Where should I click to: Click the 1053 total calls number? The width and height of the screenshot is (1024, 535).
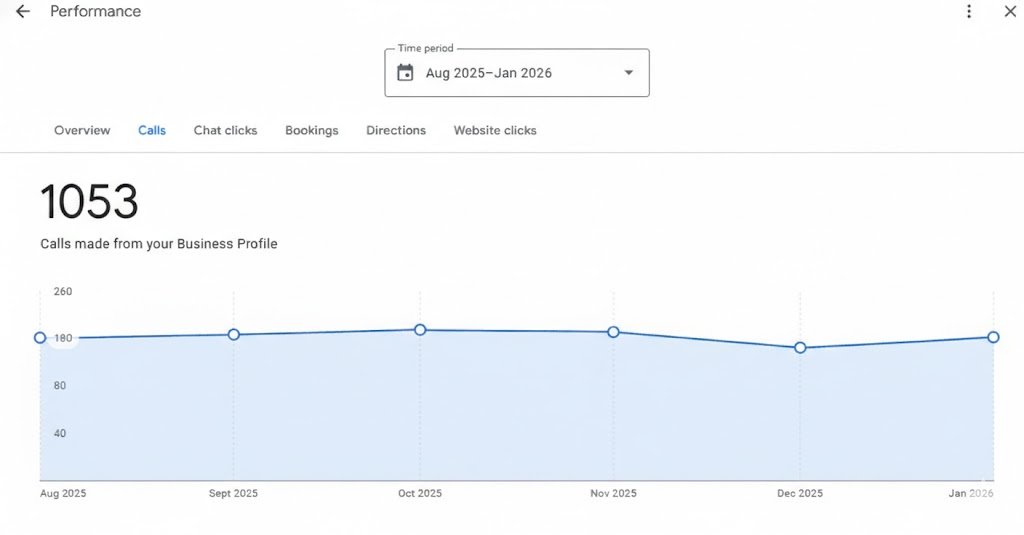tap(89, 203)
